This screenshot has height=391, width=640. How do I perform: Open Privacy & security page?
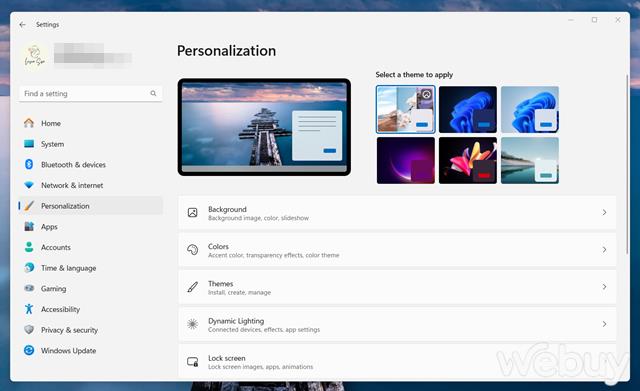[x=91, y=330]
